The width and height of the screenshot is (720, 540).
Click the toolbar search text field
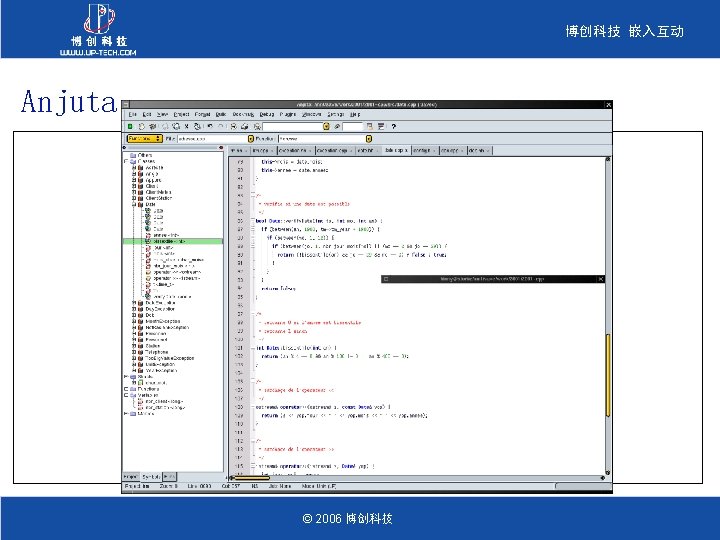tap(292, 126)
